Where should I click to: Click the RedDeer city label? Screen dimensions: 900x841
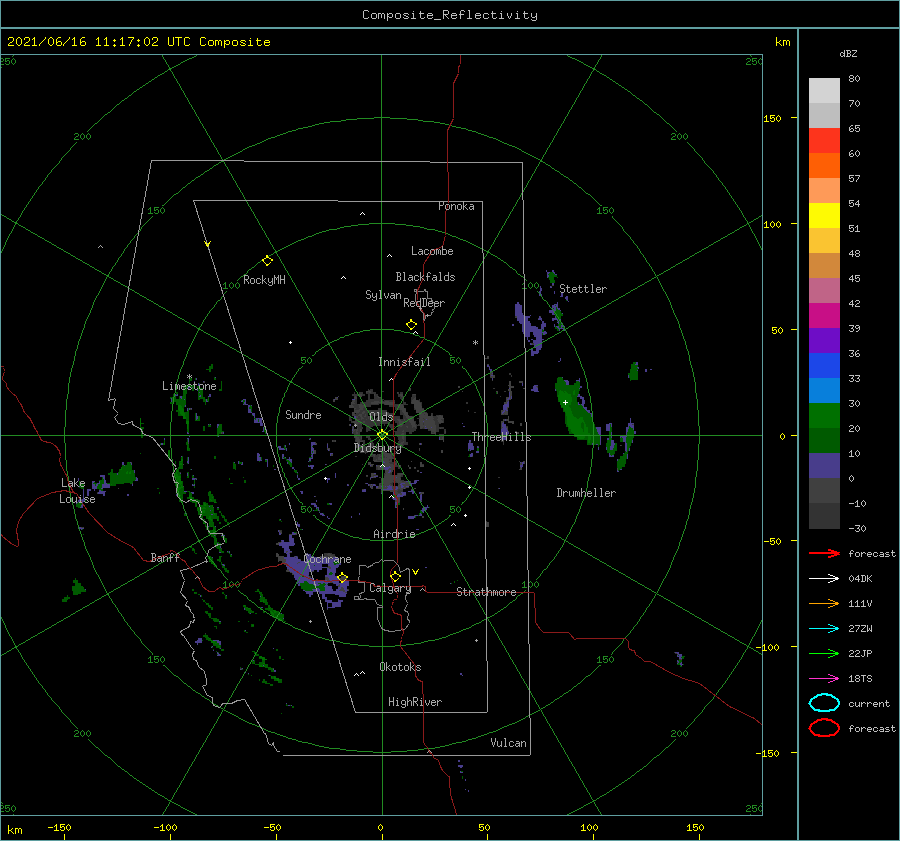point(424,303)
